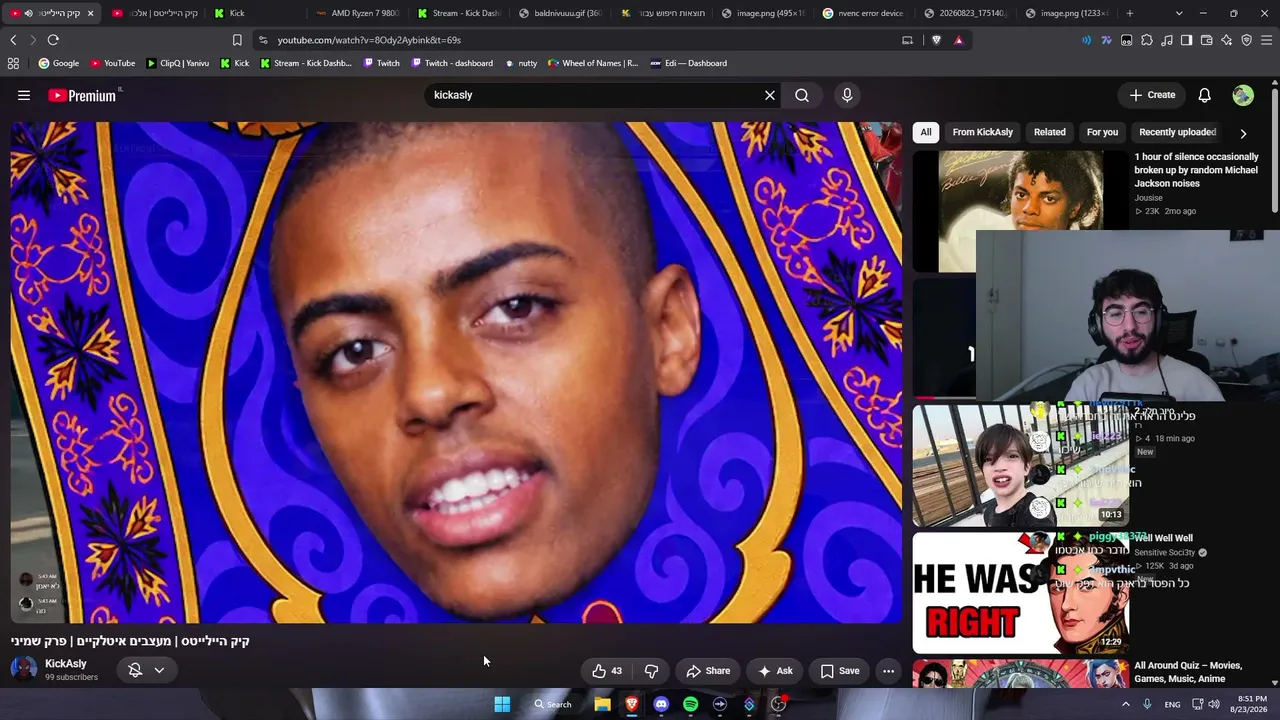
Task: Show more filter chips with arrow
Action: pos(1243,133)
